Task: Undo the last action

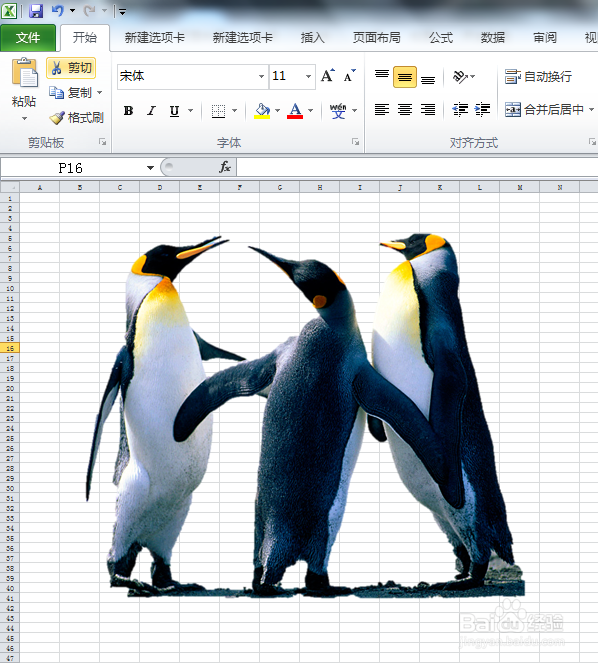Action: click(57, 11)
